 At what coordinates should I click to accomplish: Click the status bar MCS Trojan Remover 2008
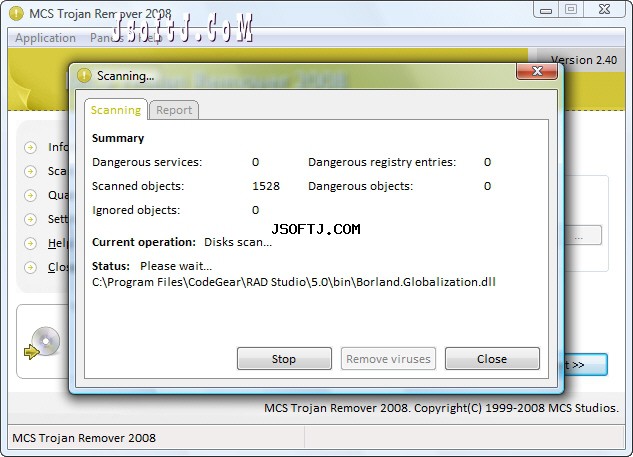click(84, 438)
